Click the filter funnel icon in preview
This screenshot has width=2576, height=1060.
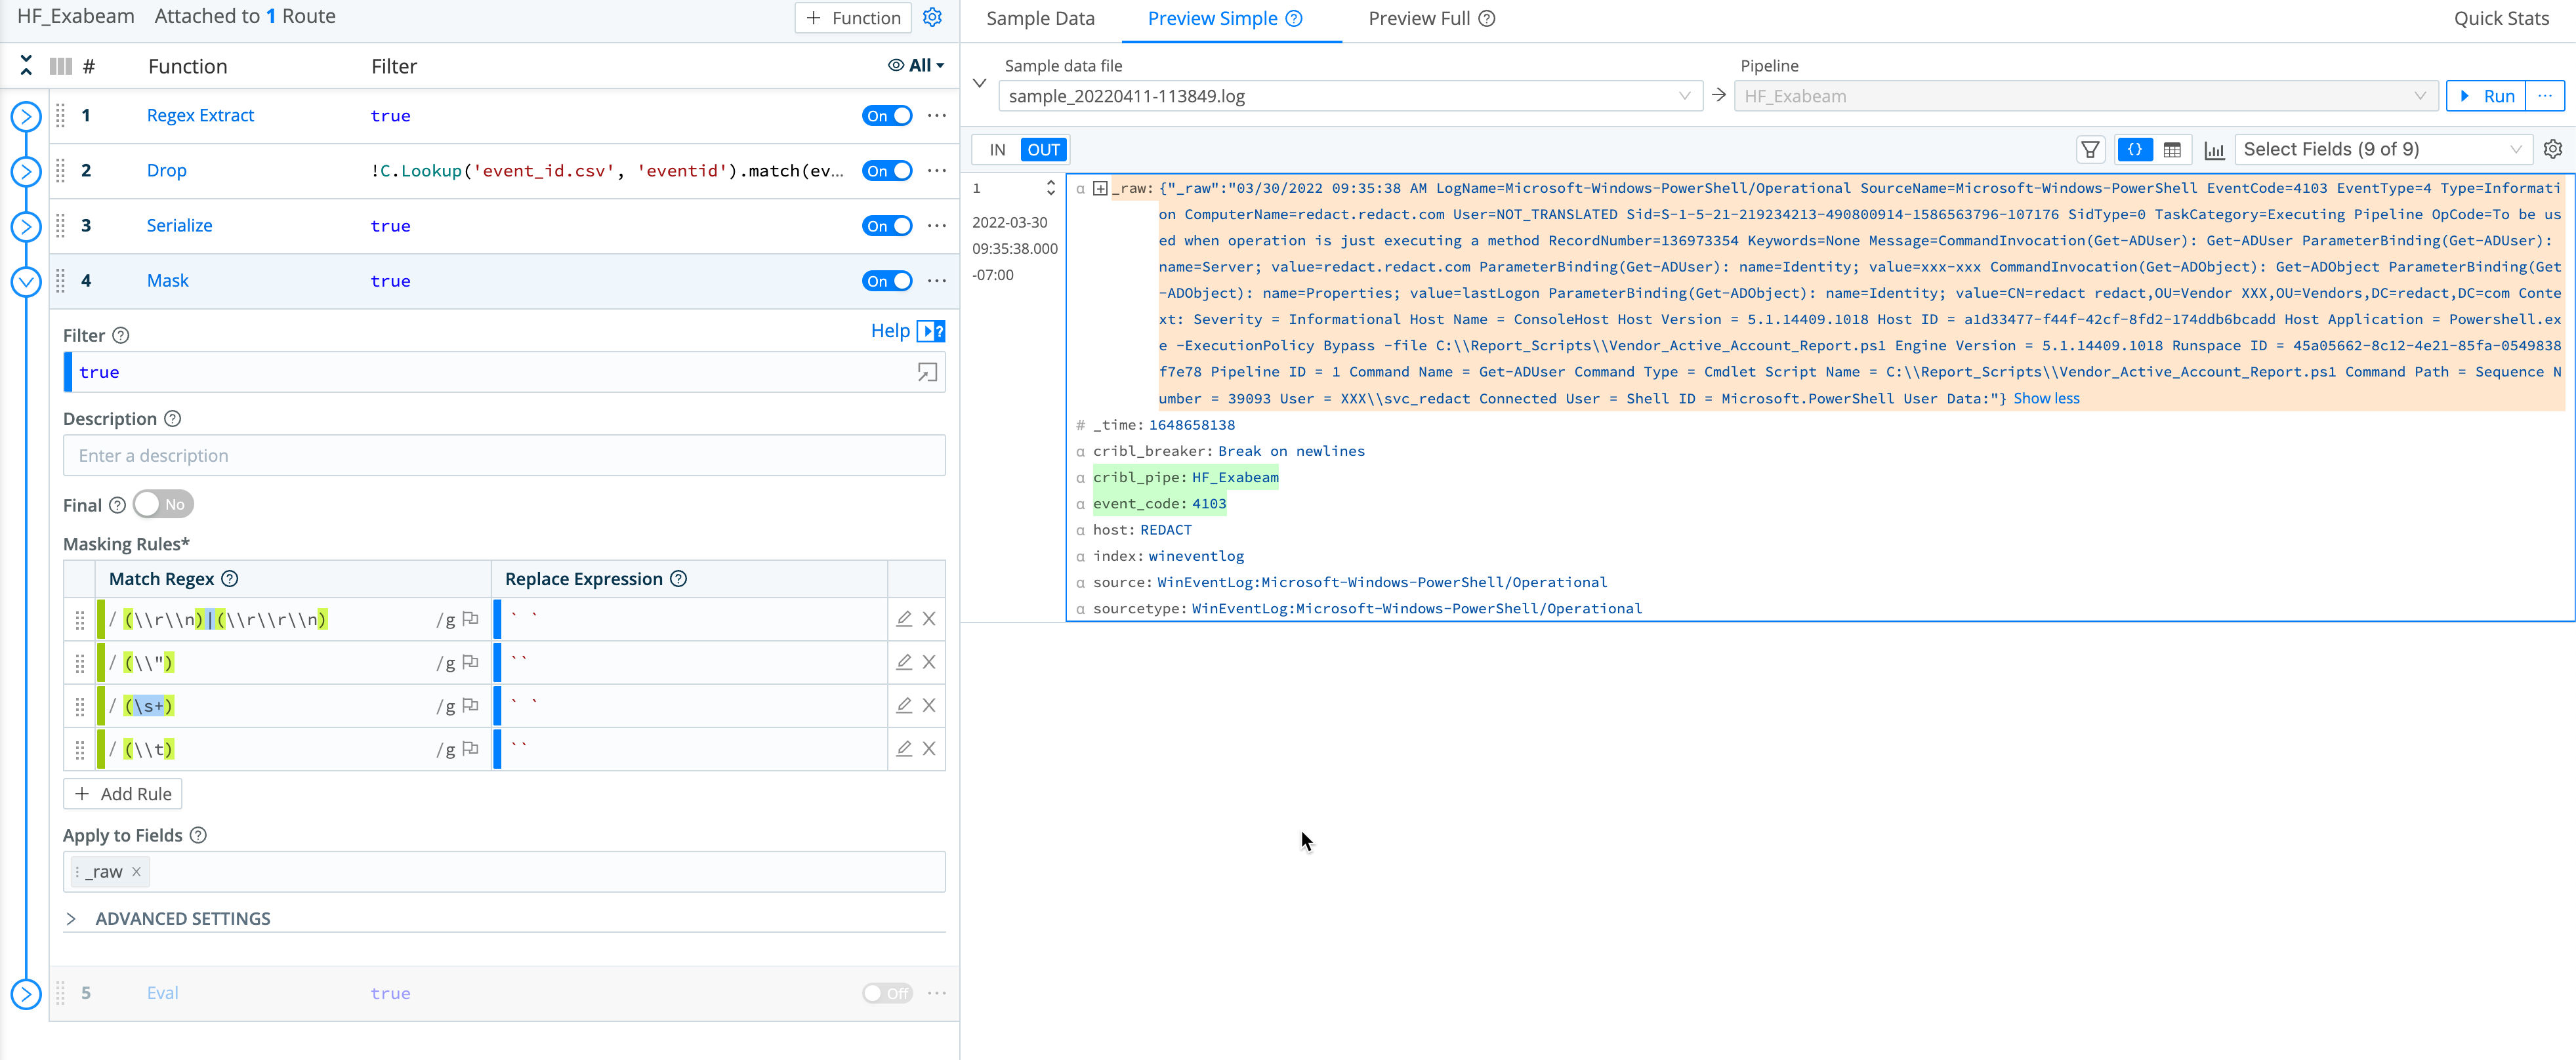point(2090,150)
